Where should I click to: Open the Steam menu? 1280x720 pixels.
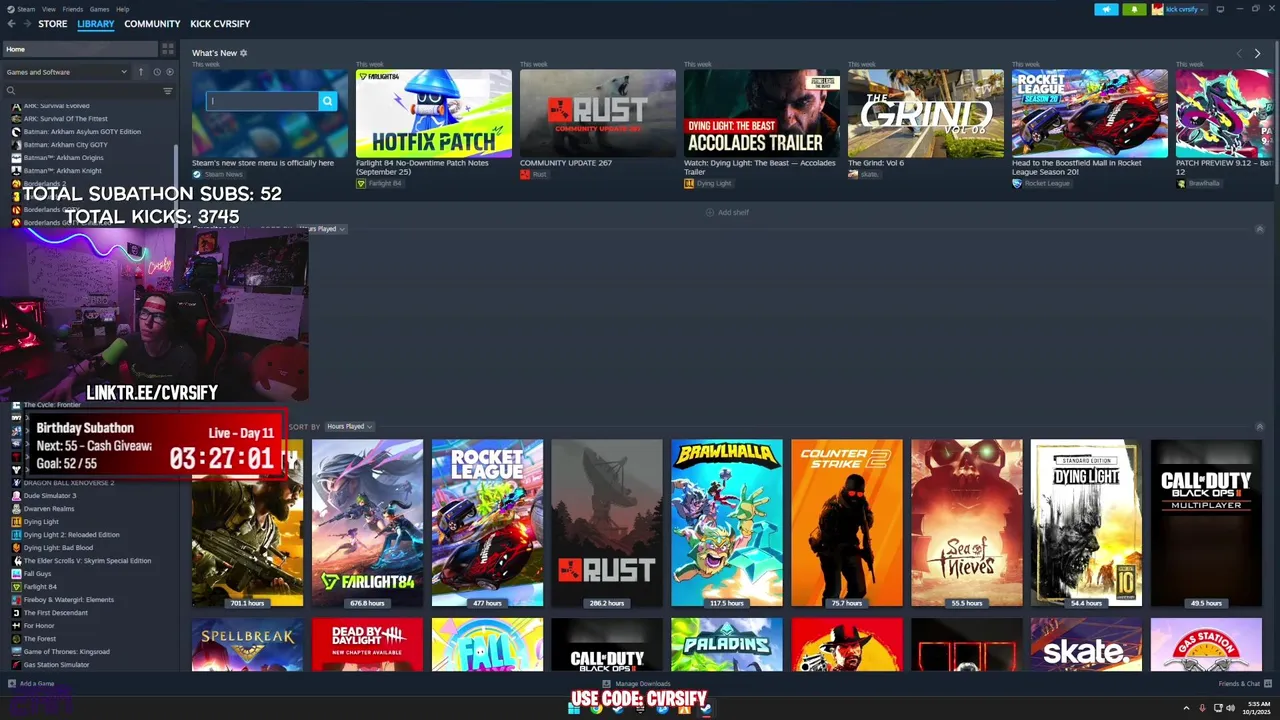coord(26,9)
